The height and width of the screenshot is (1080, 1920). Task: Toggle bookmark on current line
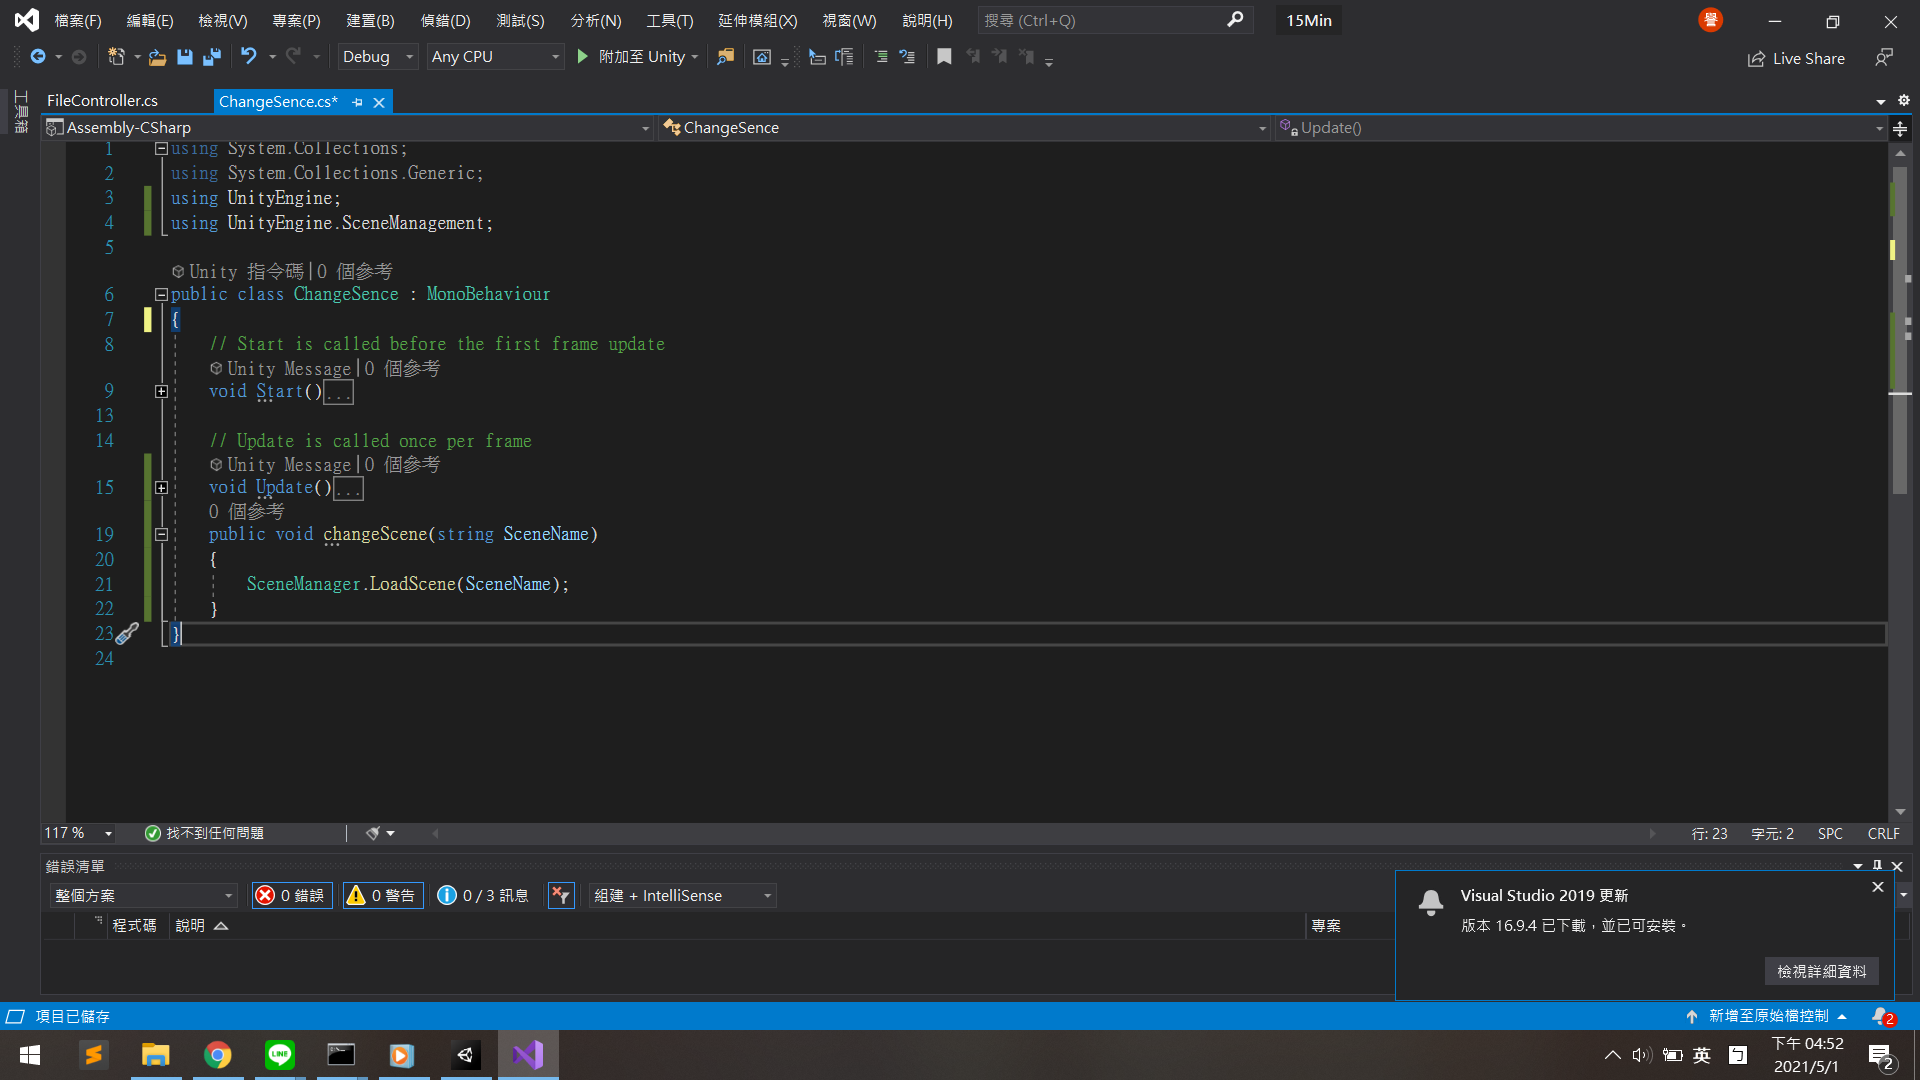(944, 57)
